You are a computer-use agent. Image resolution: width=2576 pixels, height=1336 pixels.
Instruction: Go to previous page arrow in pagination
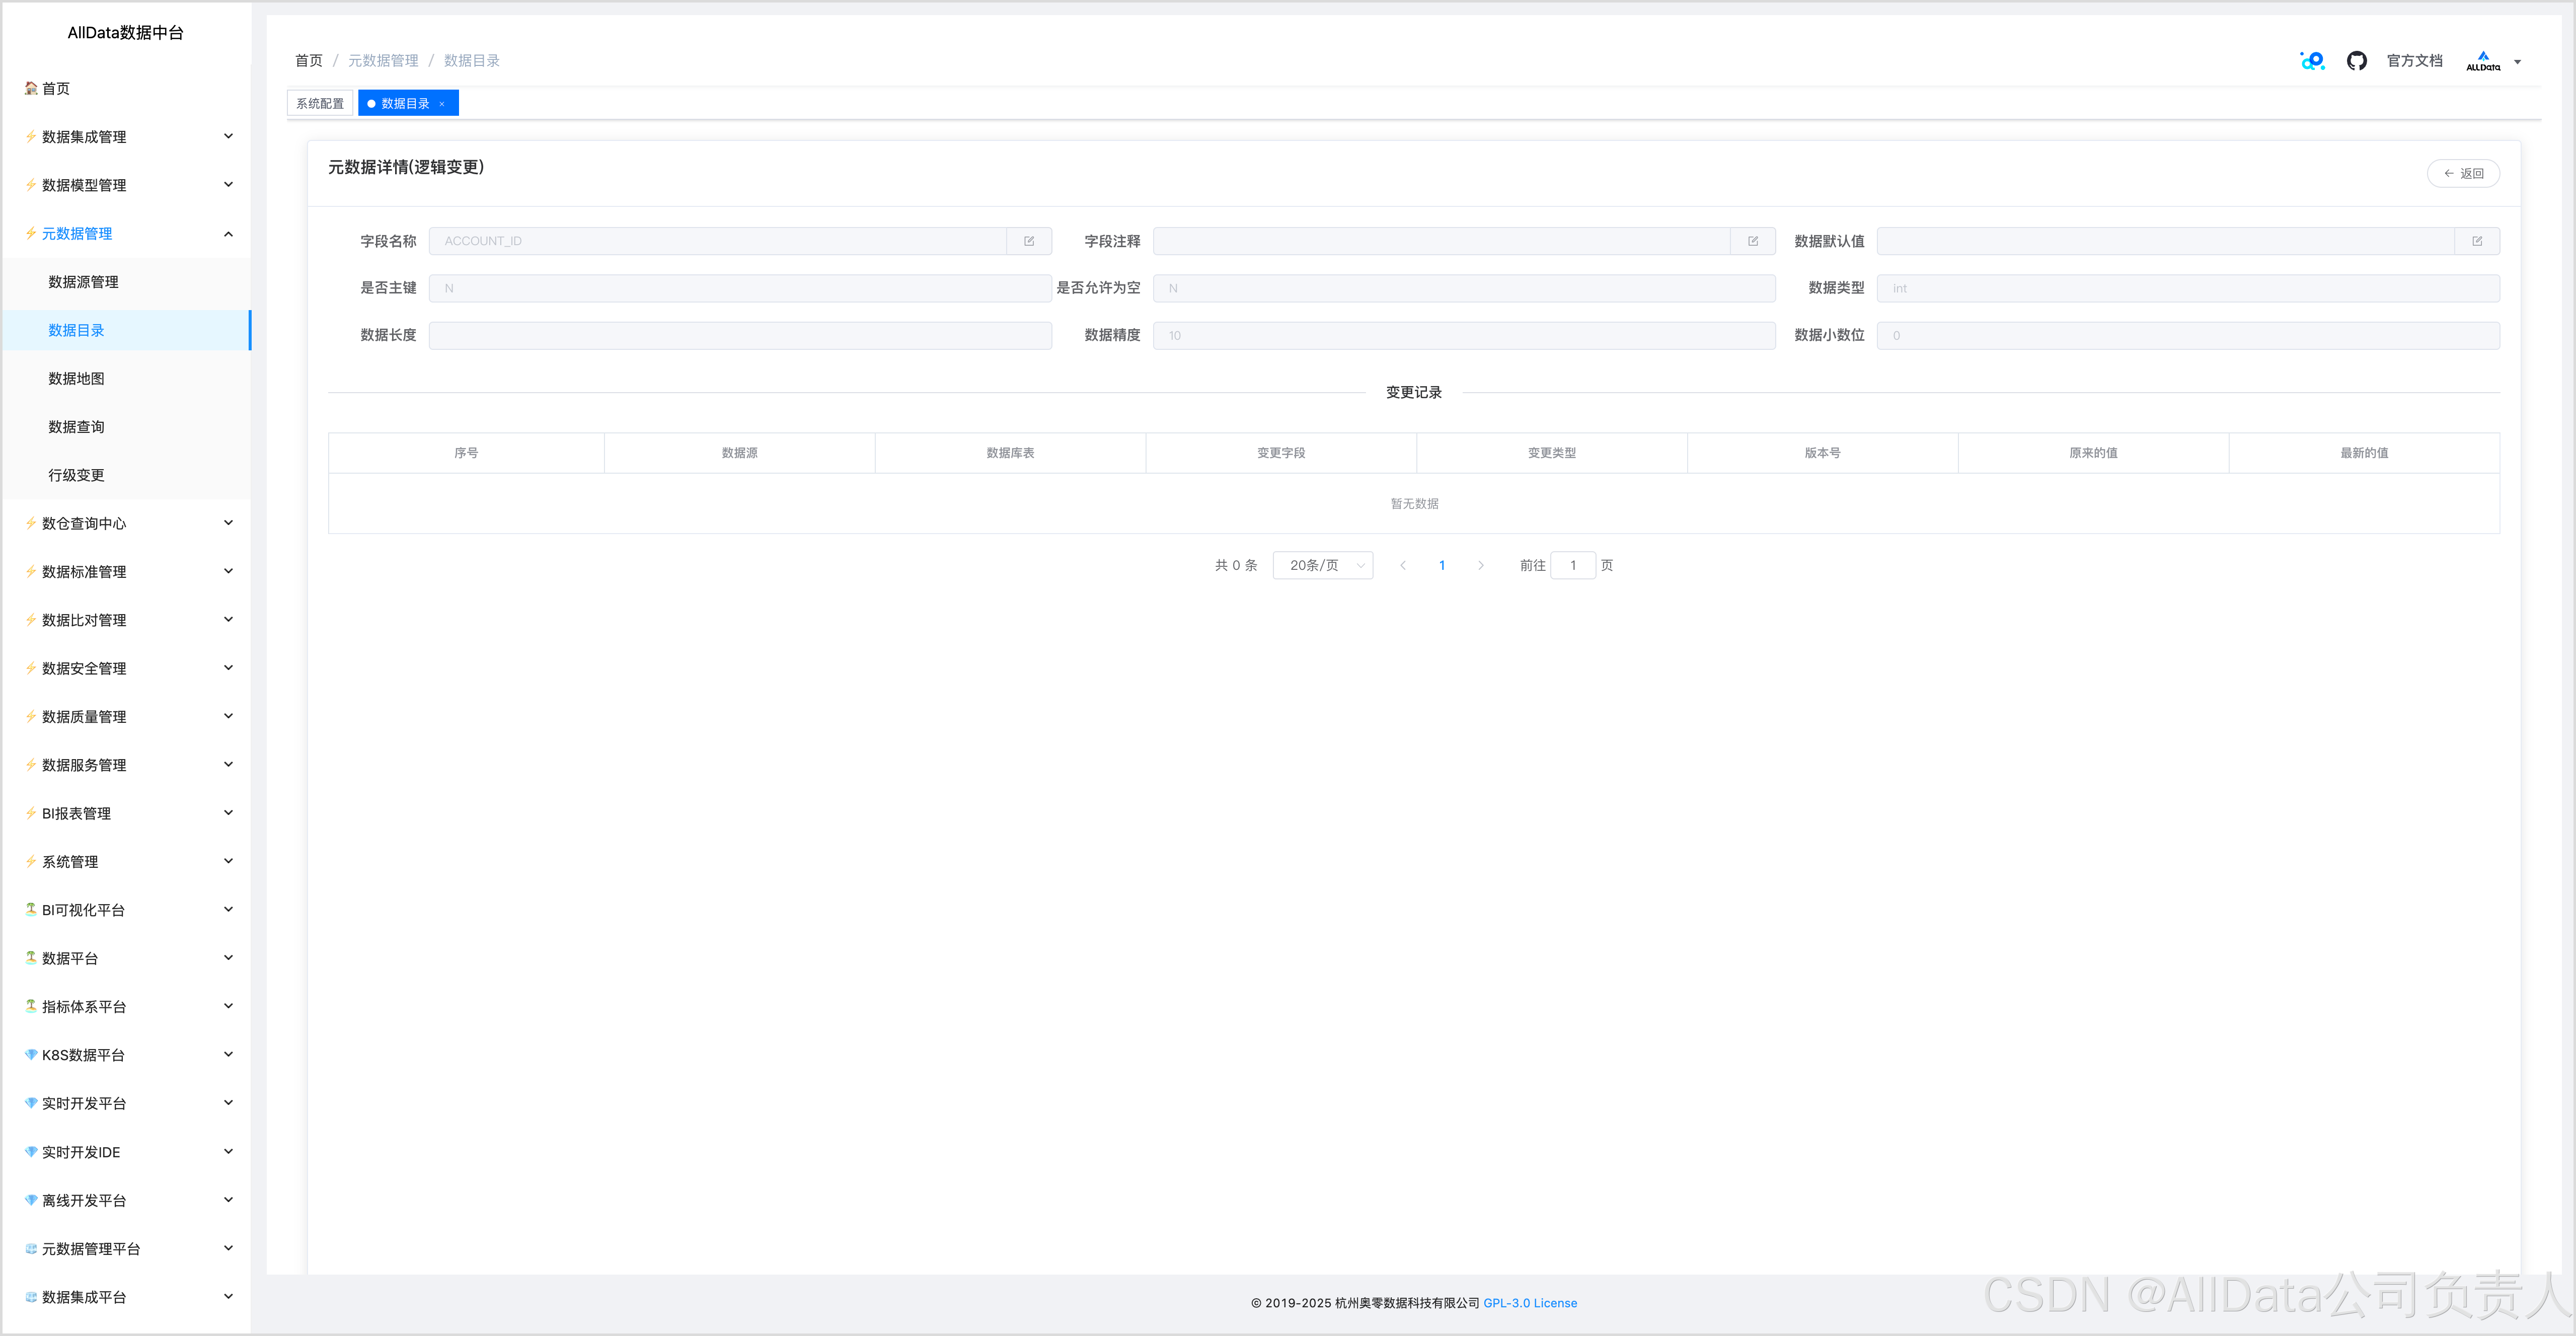click(1402, 565)
